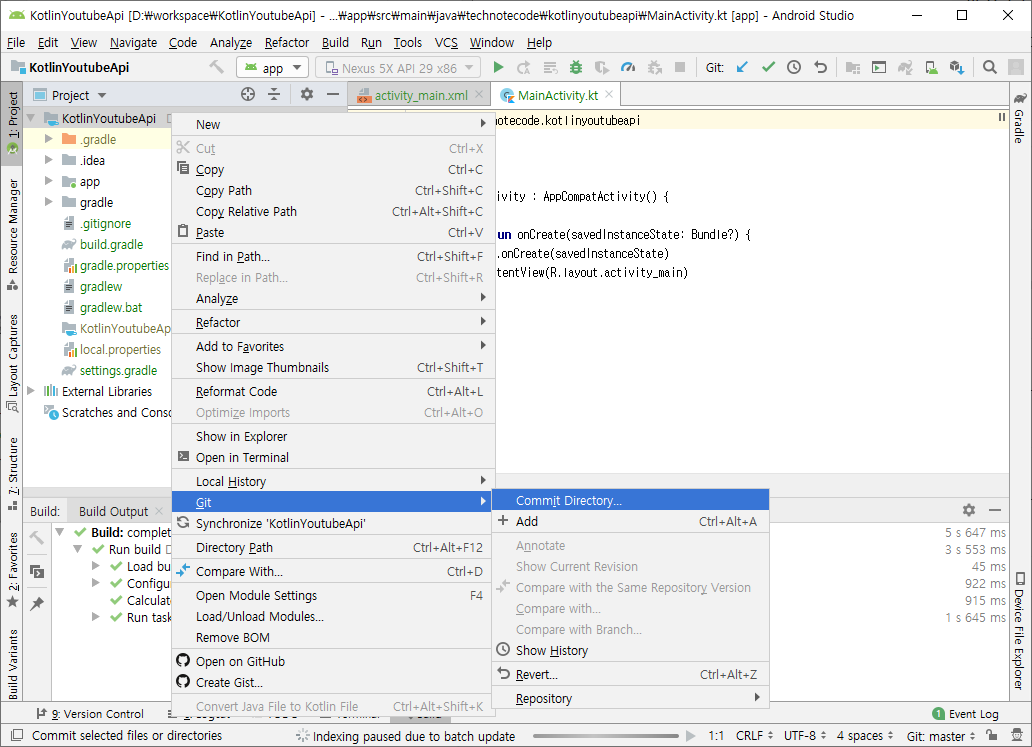
Task: Click the 4 spaces indent setting
Action: [x=865, y=735]
